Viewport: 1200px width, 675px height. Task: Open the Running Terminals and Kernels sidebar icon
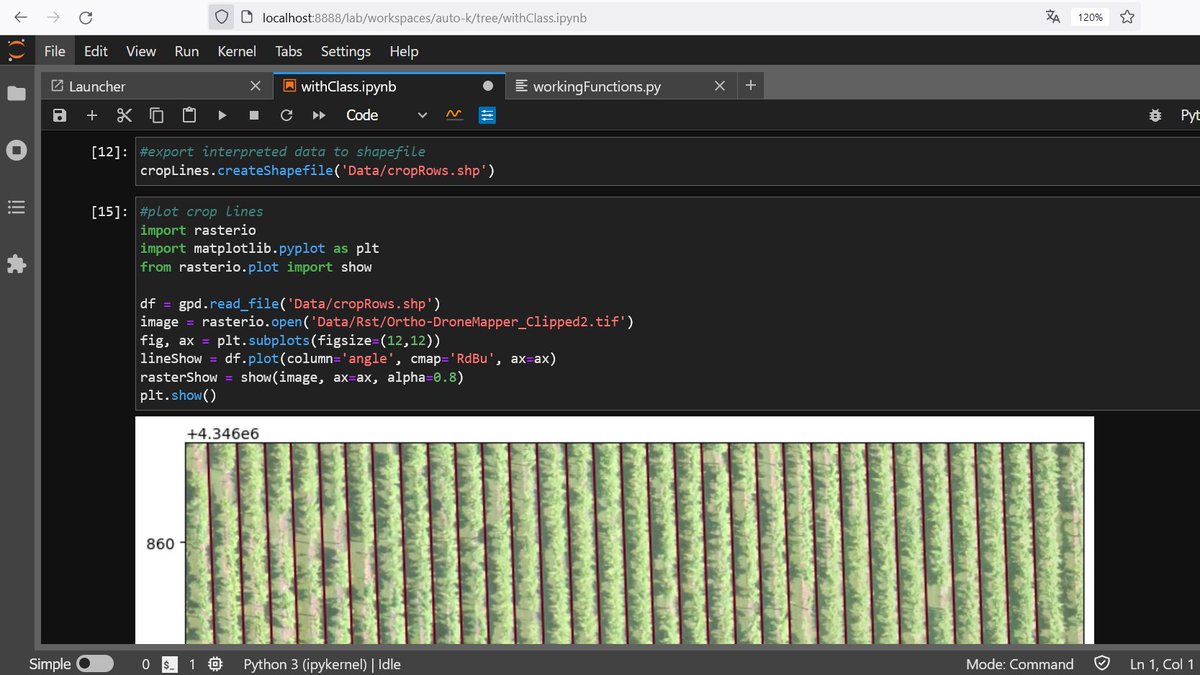pyautogui.click(x=16, y=150)
